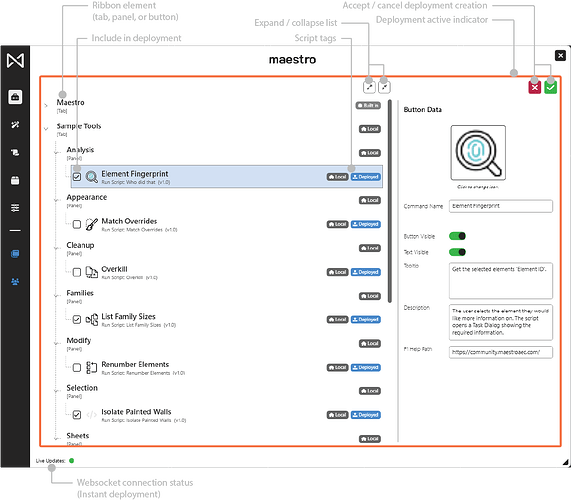The width and height of the screenshot is (571, 500).
Task: Click the green Live Updates status dot
Action: 71,461
